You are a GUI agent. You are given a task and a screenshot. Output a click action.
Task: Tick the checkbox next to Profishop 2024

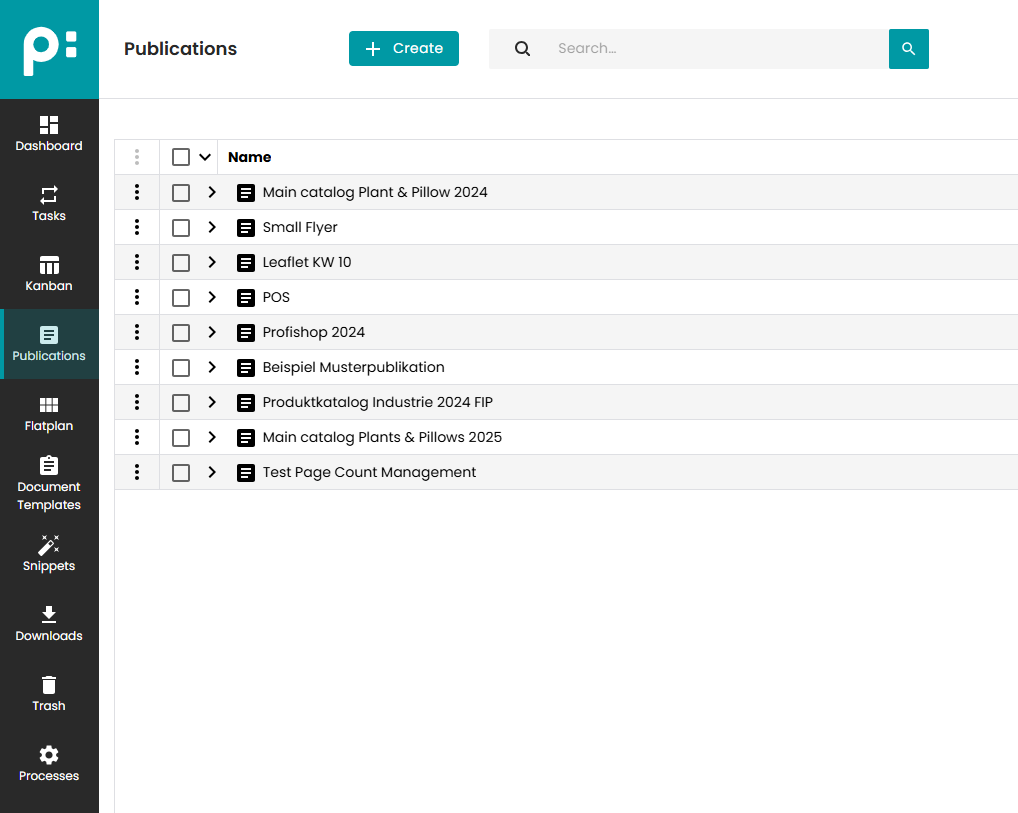pyautogui.click(x=180, y=332)
